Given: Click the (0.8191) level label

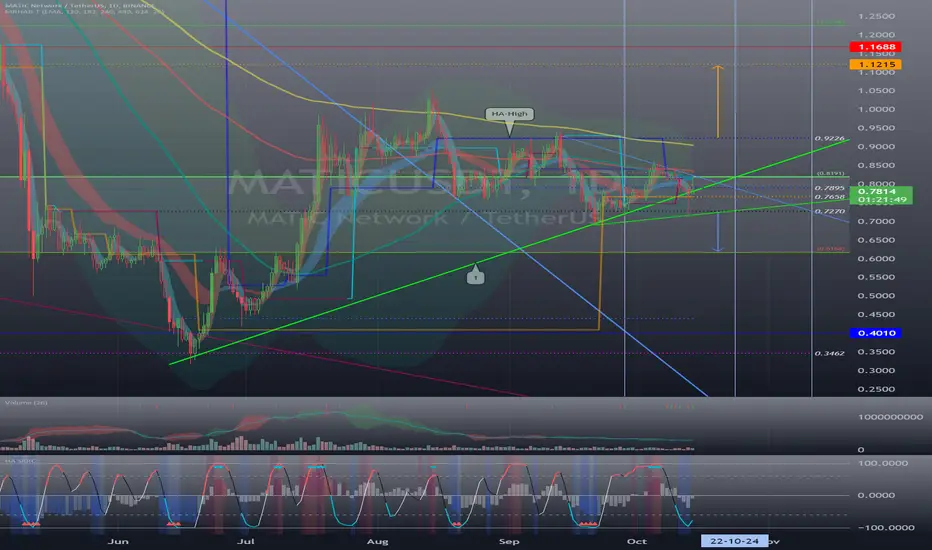Looking at the screenshot, I should tap(831, 173).
